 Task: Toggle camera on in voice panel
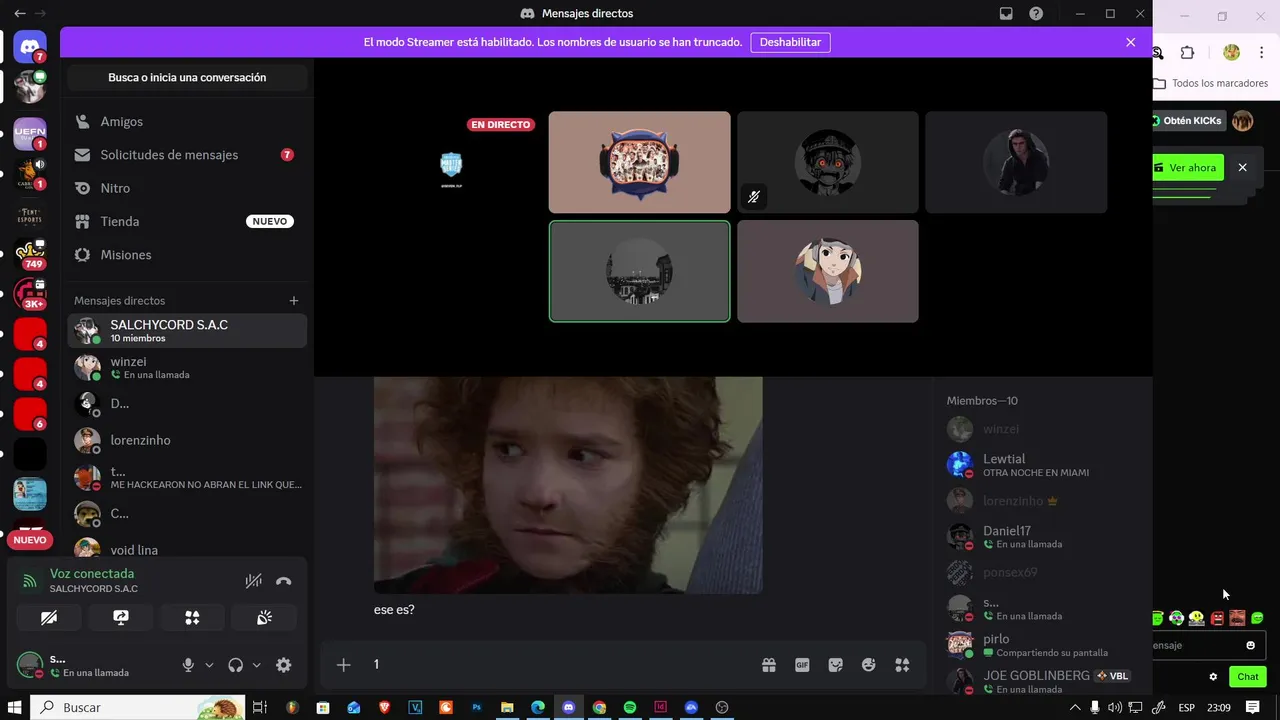[x=49, y=618]
